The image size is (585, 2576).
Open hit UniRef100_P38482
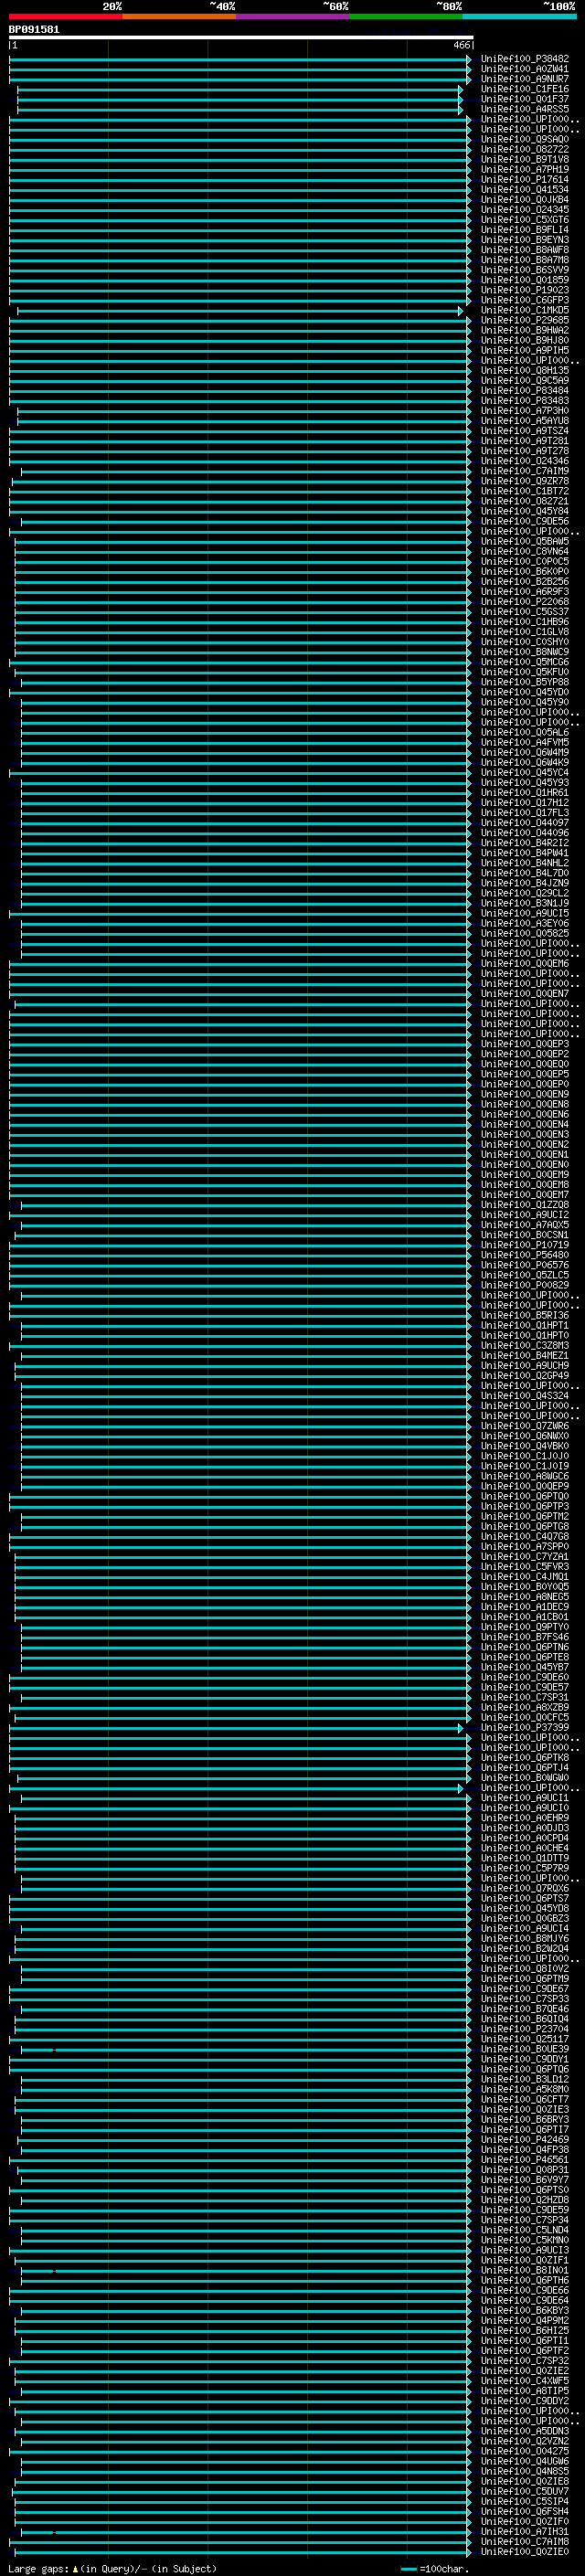[x=525, y=59]
